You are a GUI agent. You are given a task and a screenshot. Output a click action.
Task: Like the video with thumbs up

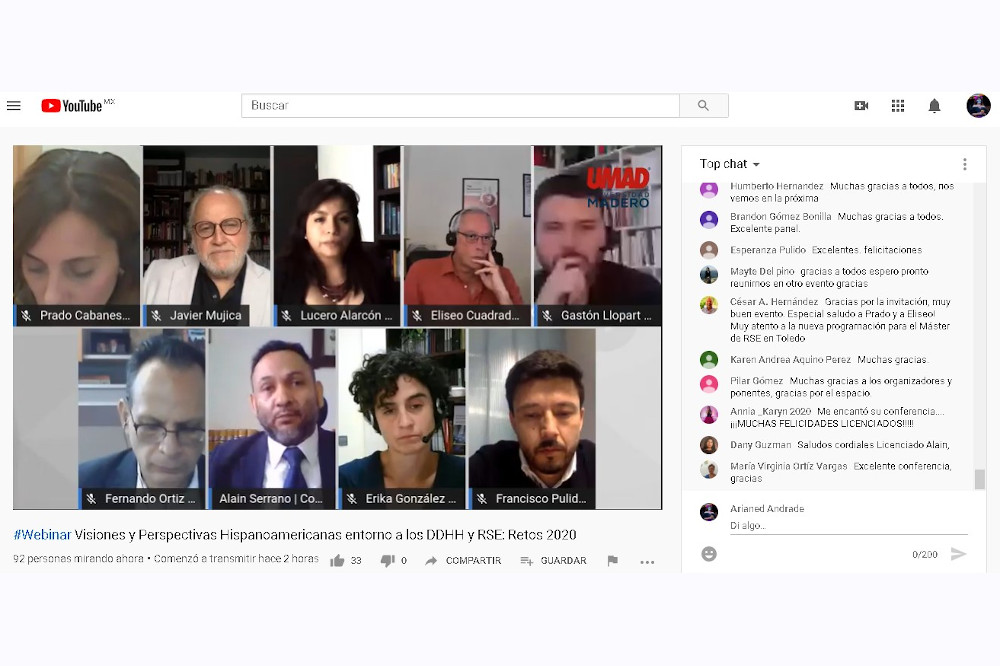coord(337,561)
